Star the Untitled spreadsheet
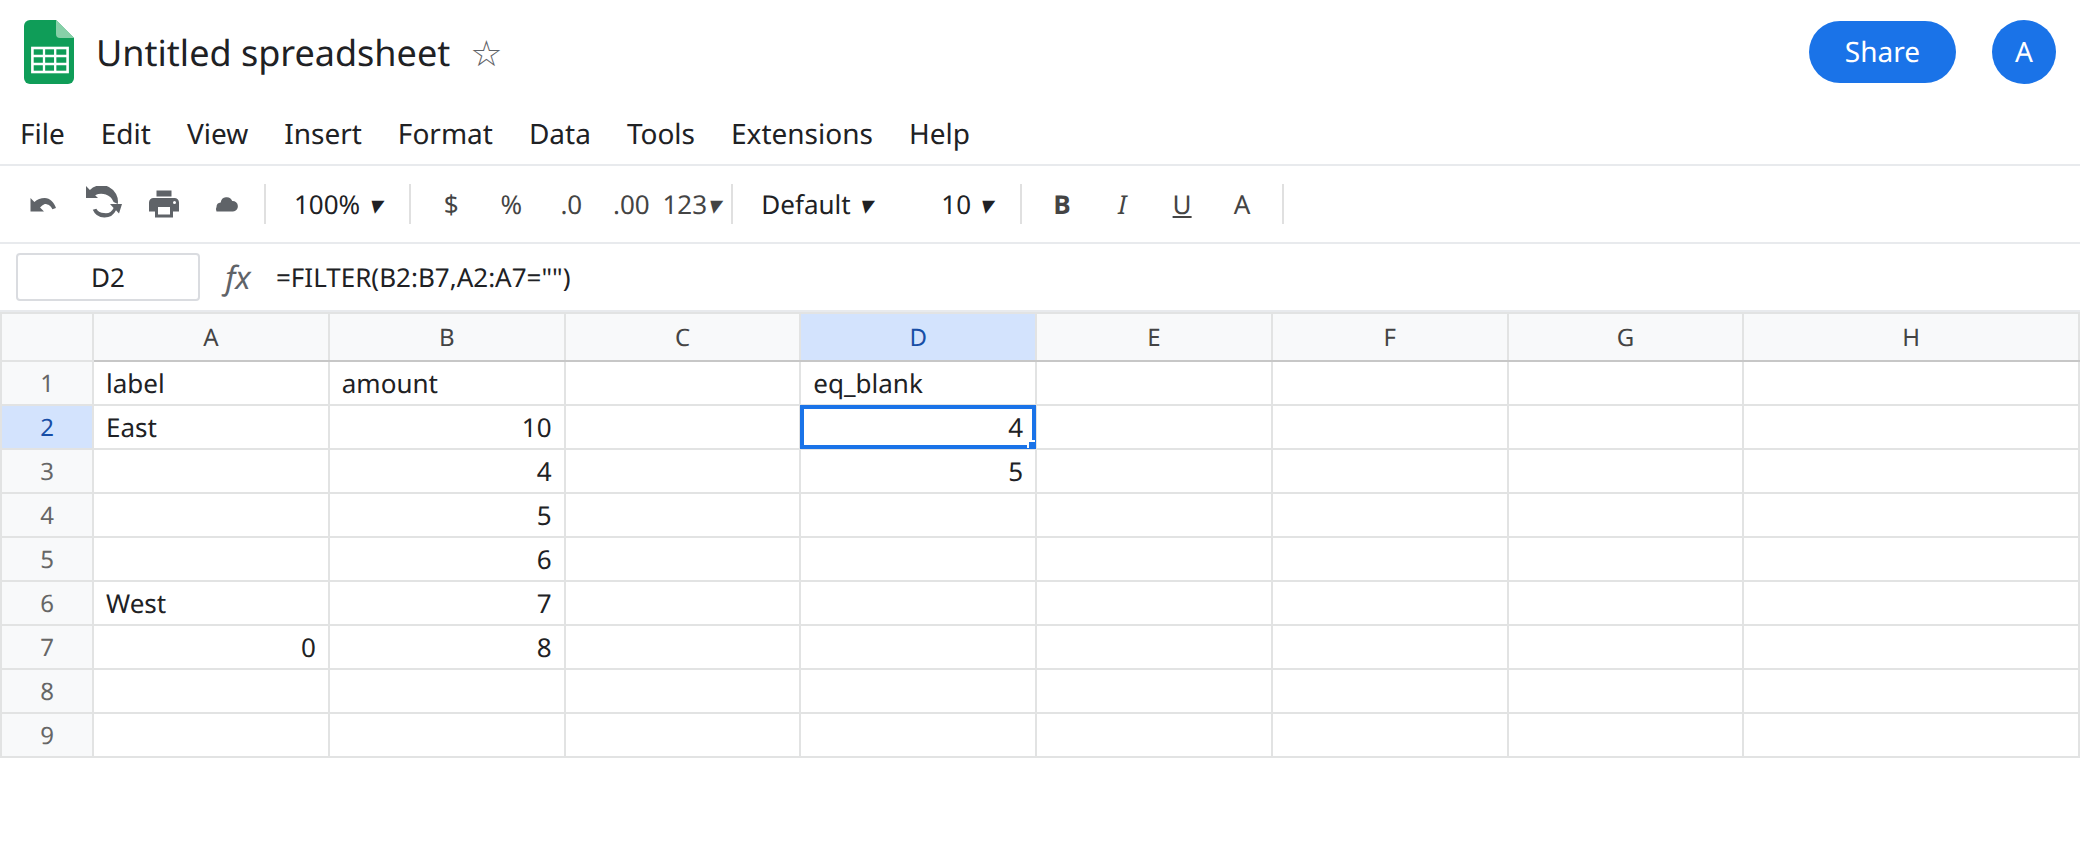Viewport: 2080px width, 860px height. tap(486, 53)
